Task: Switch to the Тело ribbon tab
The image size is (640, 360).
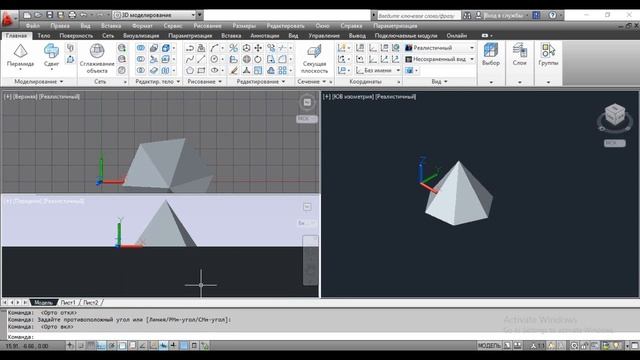Action: [44, 36]
